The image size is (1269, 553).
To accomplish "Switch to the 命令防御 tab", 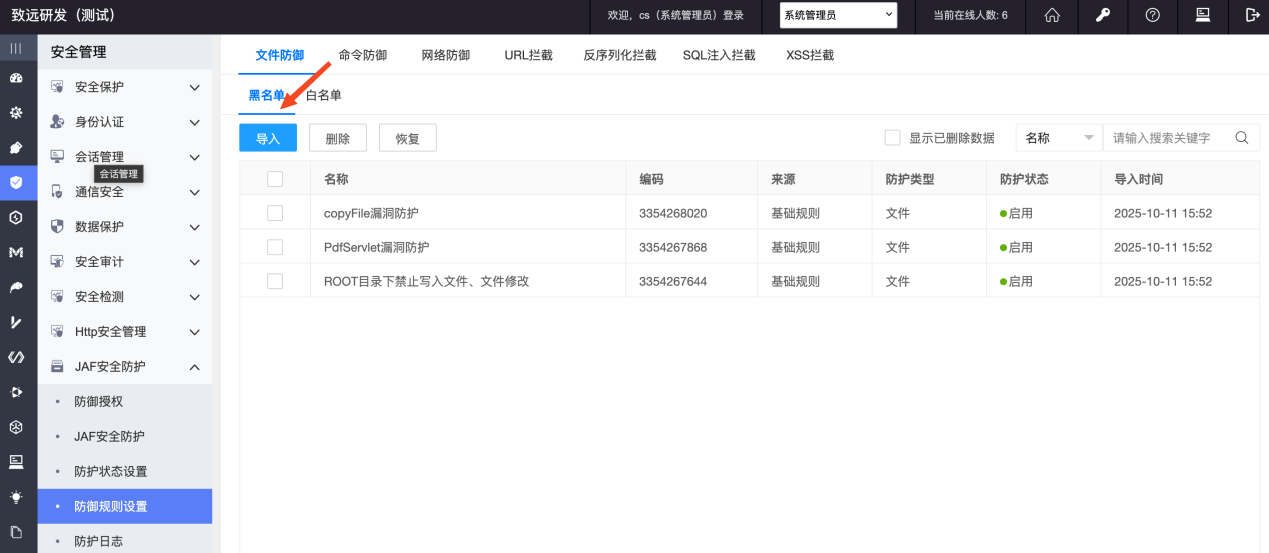I will pyautogui.click(x=363, y=55).
